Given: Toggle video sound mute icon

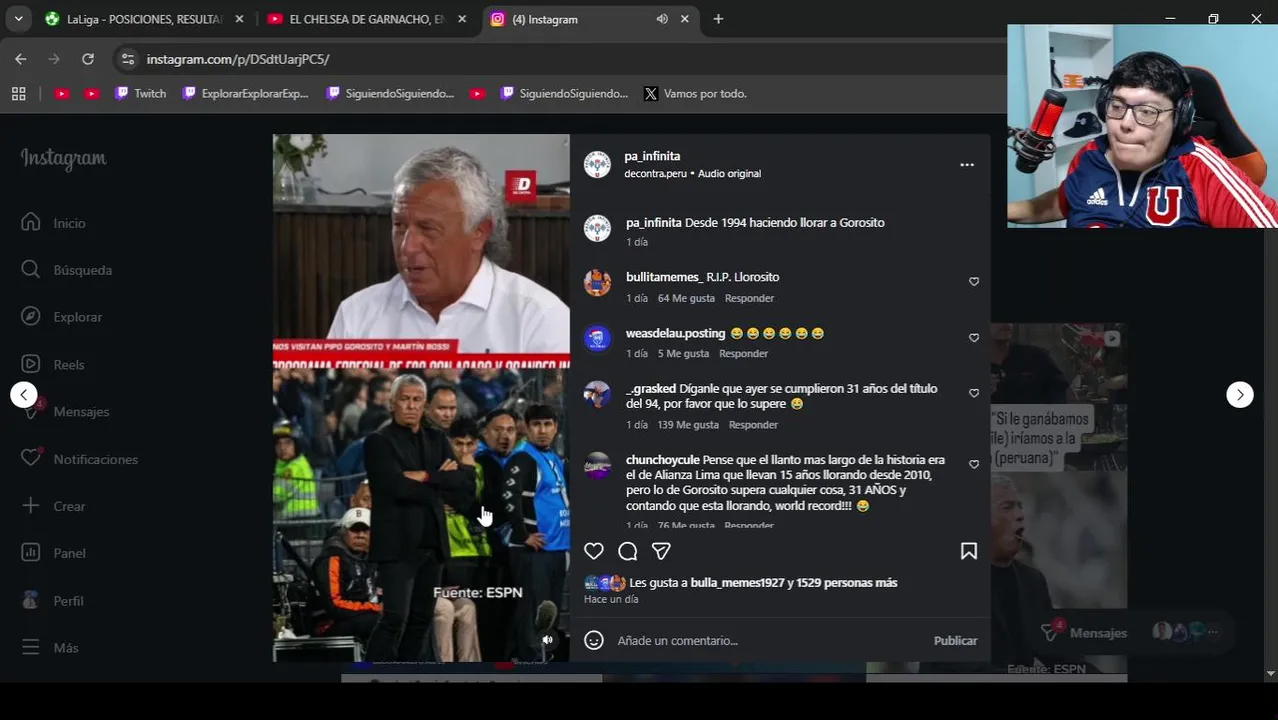Looking at the screenshot, I should point(547,640).
